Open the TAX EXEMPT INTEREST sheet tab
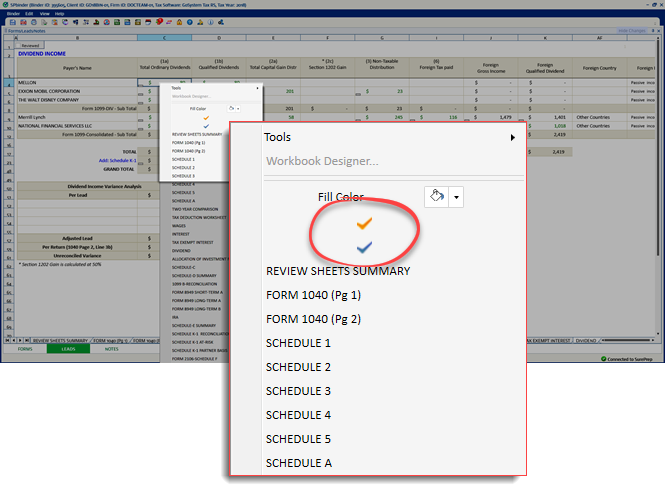 coord(549,340)
